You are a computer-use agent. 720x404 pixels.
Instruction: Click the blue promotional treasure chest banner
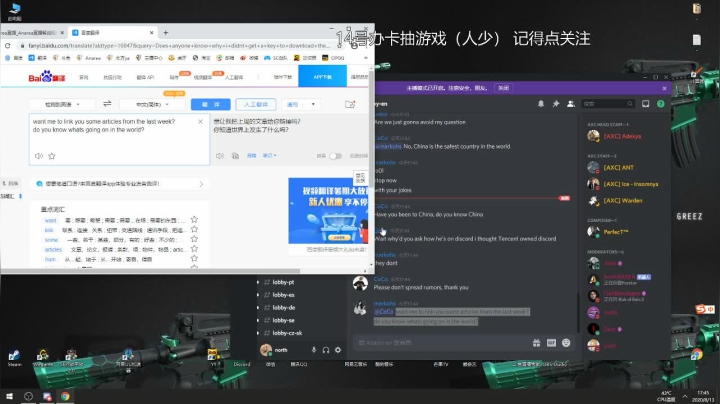(x=328, y=211)
